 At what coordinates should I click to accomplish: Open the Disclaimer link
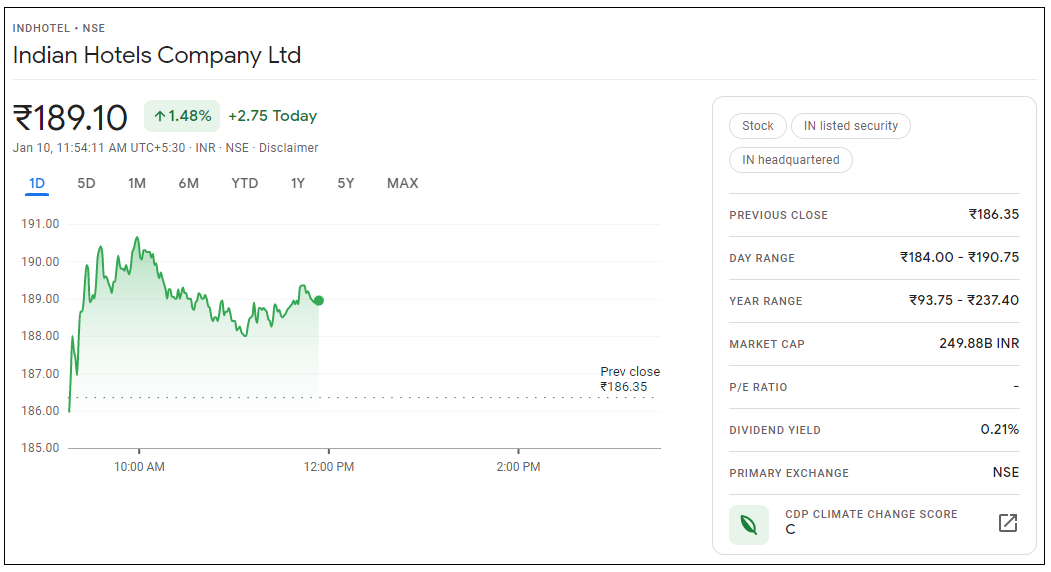[x=288, y=148]
